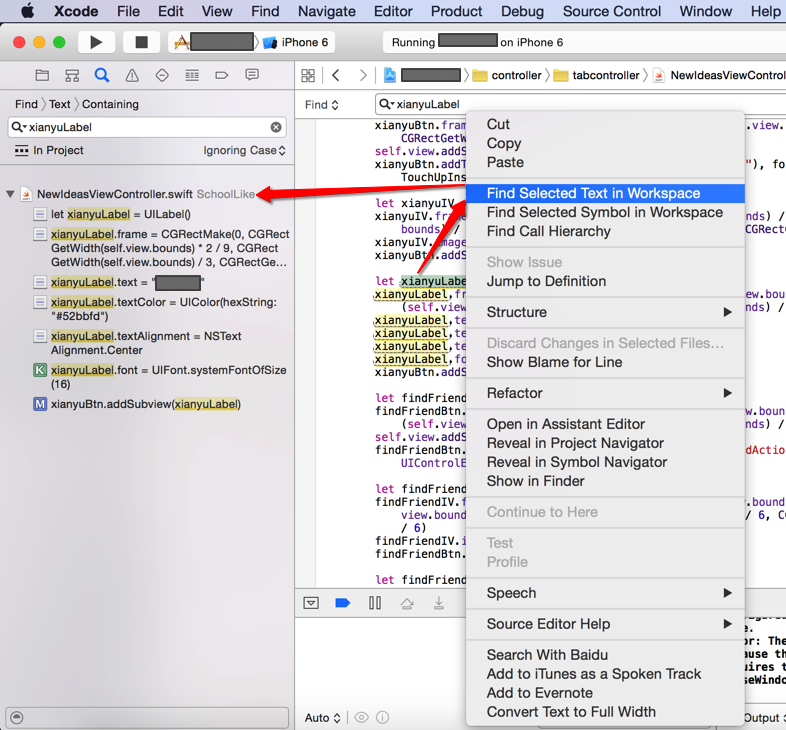Open the Product menu
The height and width of the screenshot is (730, 786).
[x=456, y=11]
